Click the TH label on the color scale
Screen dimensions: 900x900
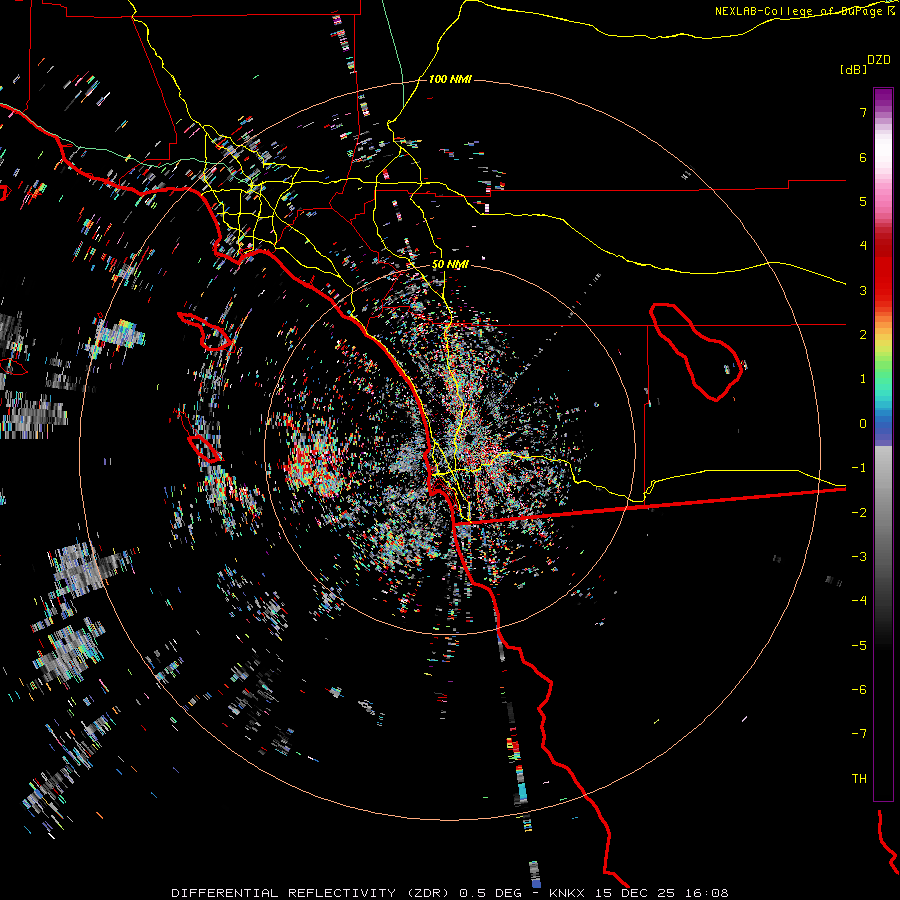[859, 779]
